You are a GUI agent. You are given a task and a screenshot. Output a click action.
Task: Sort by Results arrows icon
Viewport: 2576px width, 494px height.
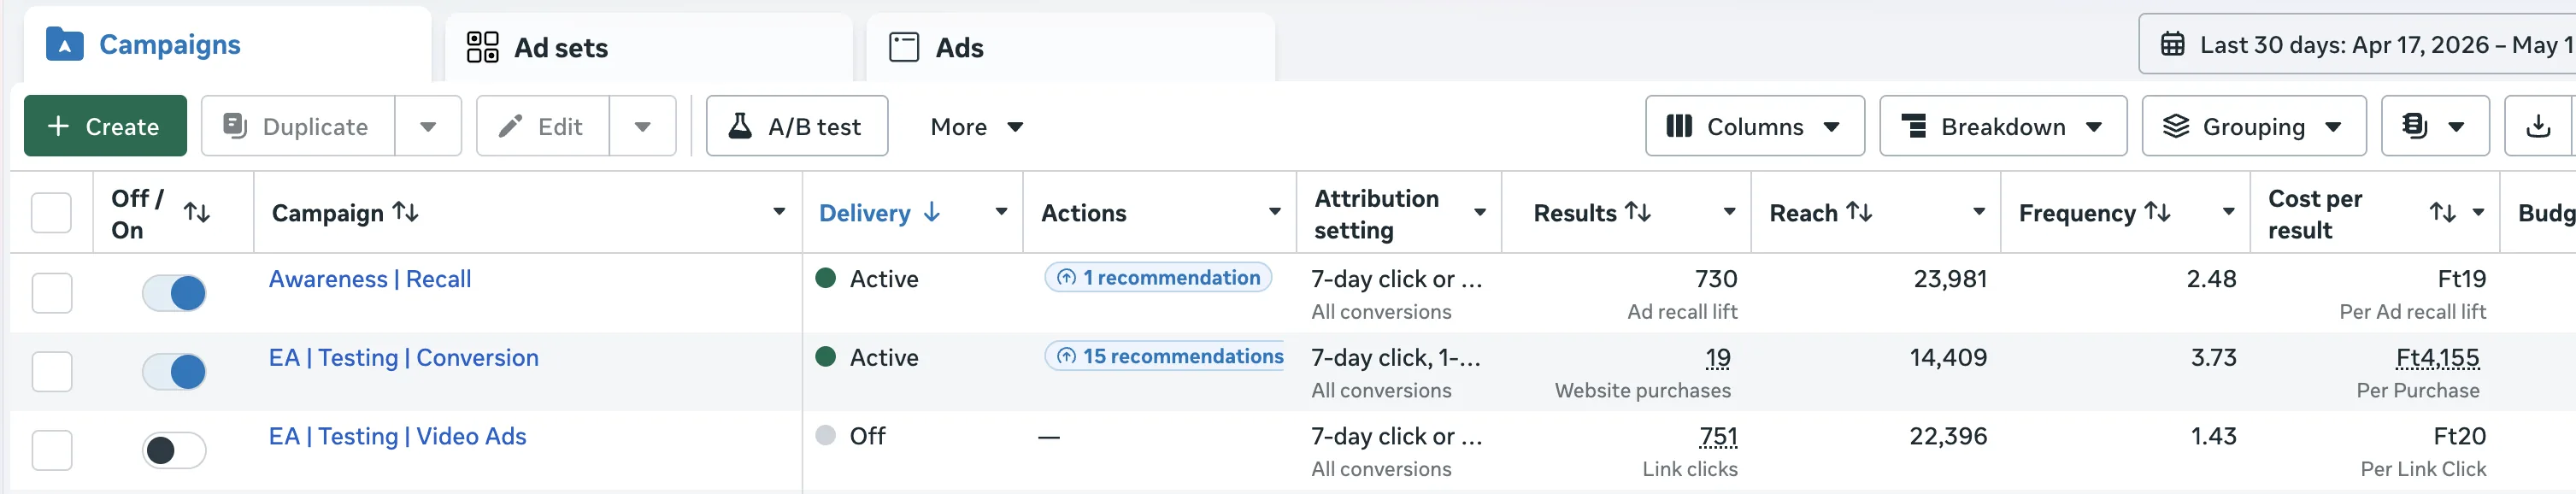pyautogui.click(x=1638, y=212)
